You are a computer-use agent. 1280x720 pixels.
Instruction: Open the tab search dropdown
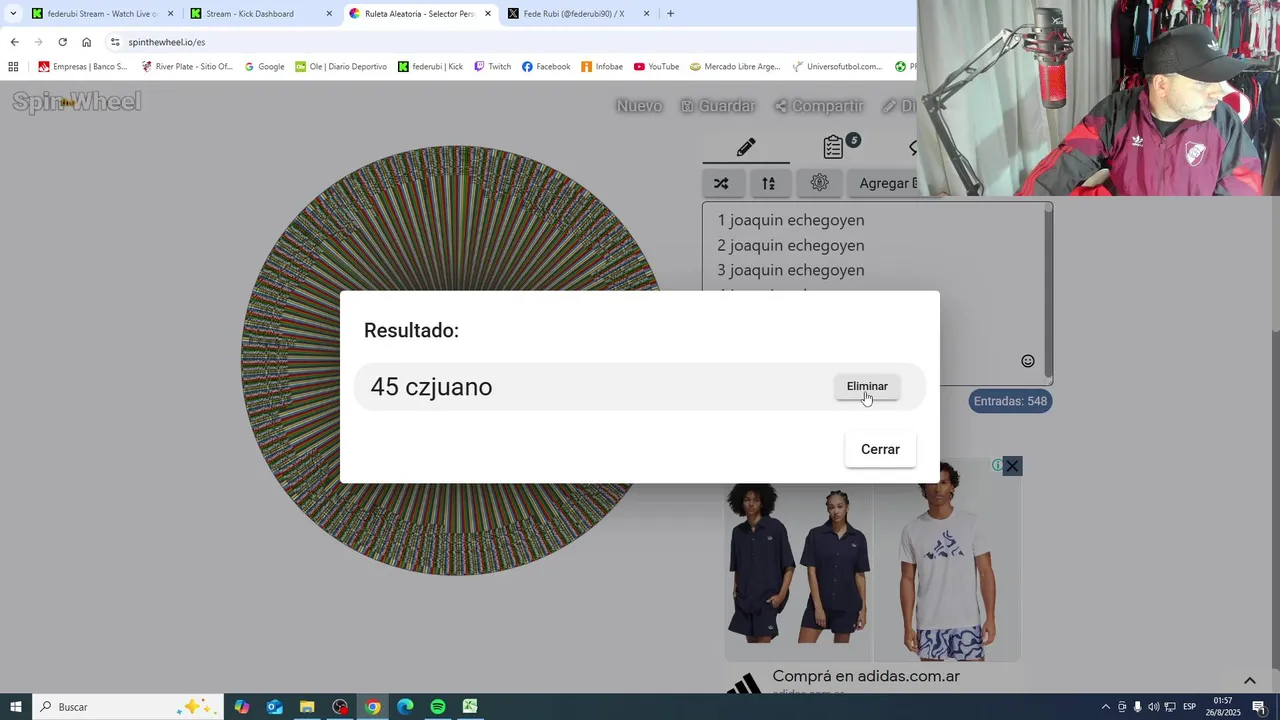(x=13, y=14)
